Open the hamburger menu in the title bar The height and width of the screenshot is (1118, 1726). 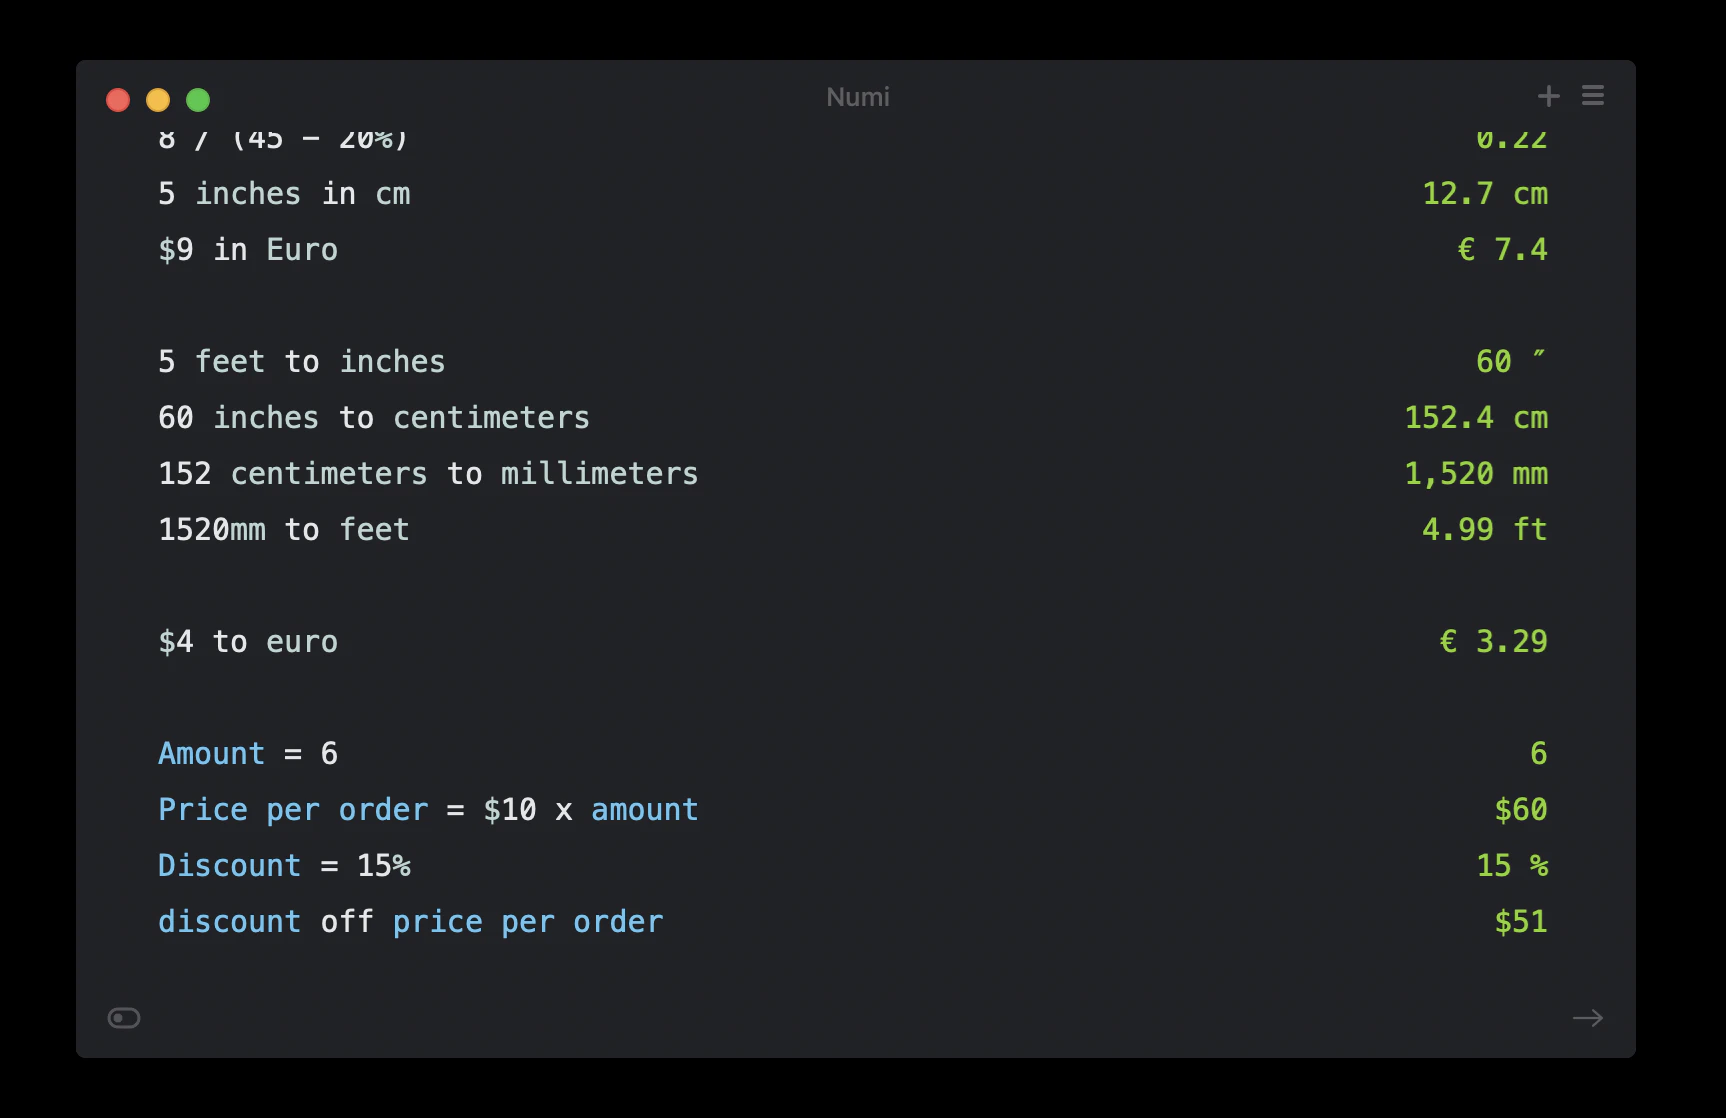[1593, 96]
